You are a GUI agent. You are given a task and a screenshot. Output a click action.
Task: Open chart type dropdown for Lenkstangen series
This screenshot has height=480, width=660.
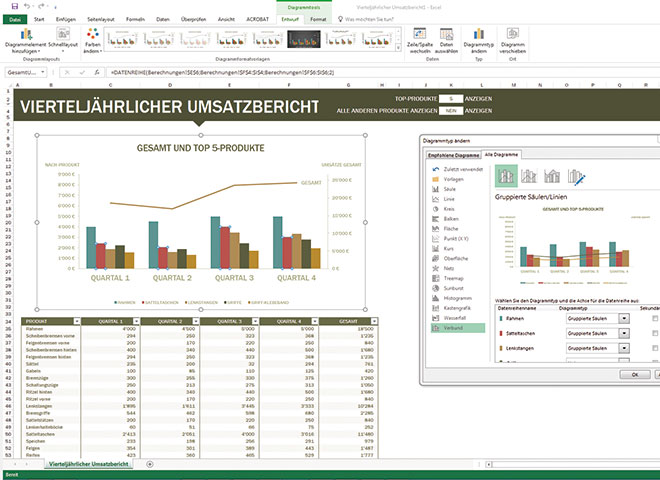[624, 348]
